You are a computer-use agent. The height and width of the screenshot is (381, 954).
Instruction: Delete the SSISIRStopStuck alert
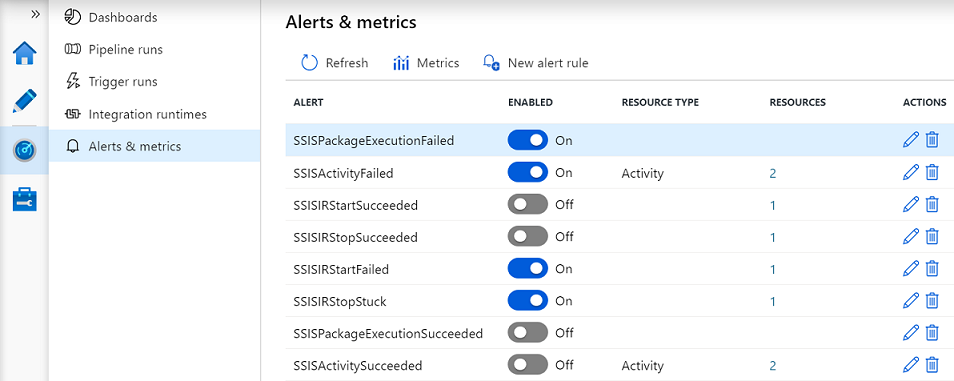point(931,300)
